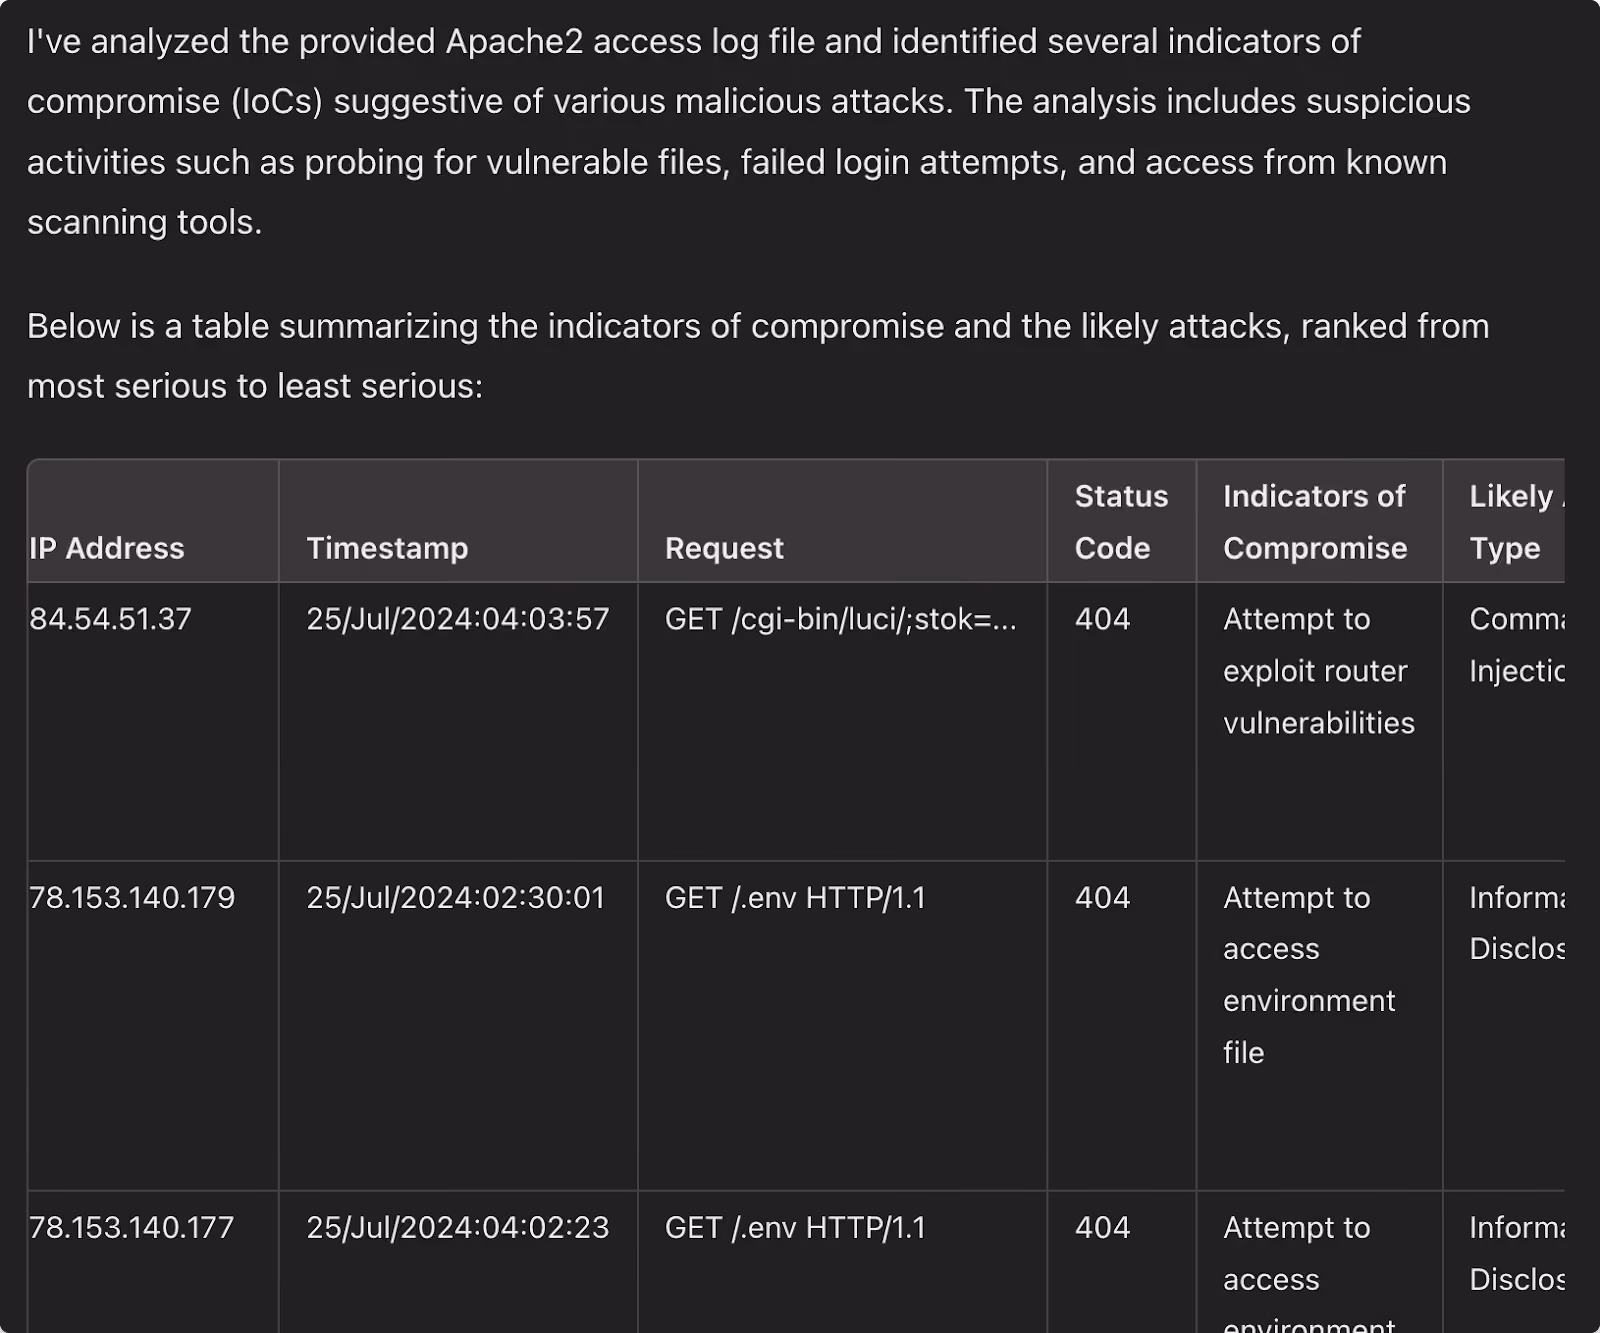
Task: Click the GET /.env request for 78.153.140.179
Action: (795, 898)
